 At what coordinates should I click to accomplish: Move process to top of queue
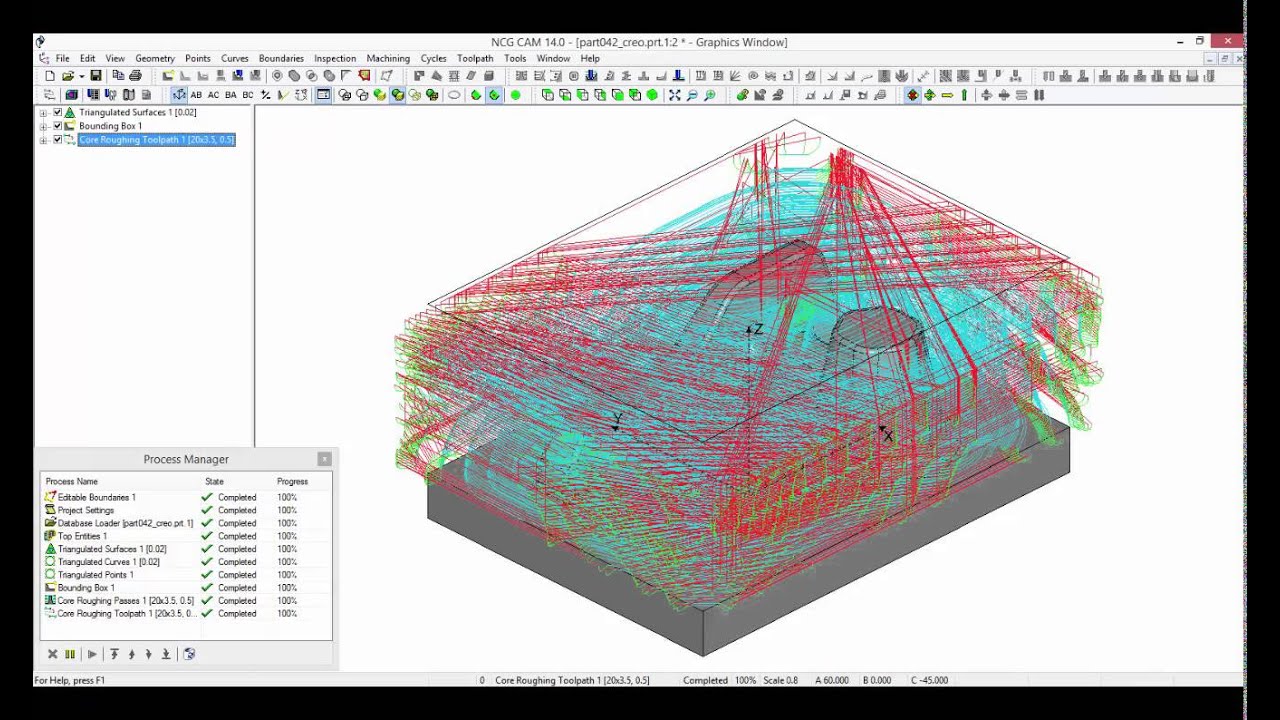(x=114, y=654)
